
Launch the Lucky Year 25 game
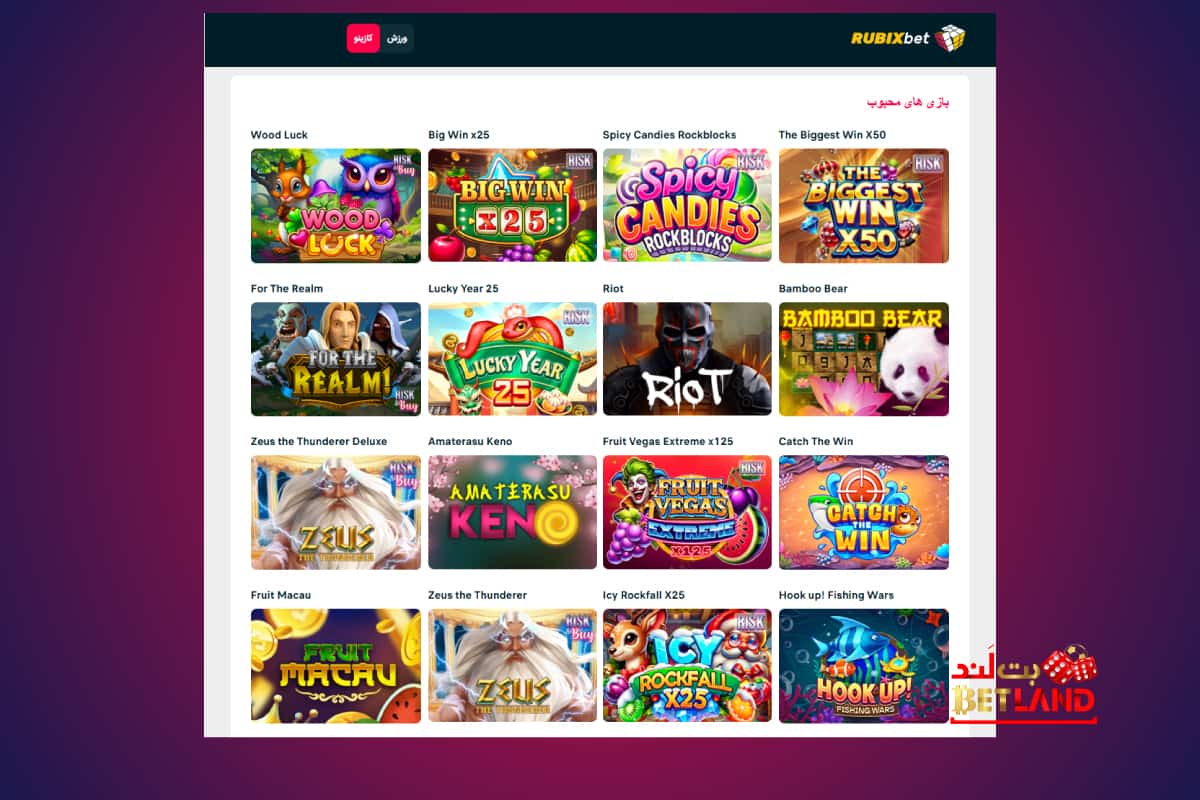point(512,359)
